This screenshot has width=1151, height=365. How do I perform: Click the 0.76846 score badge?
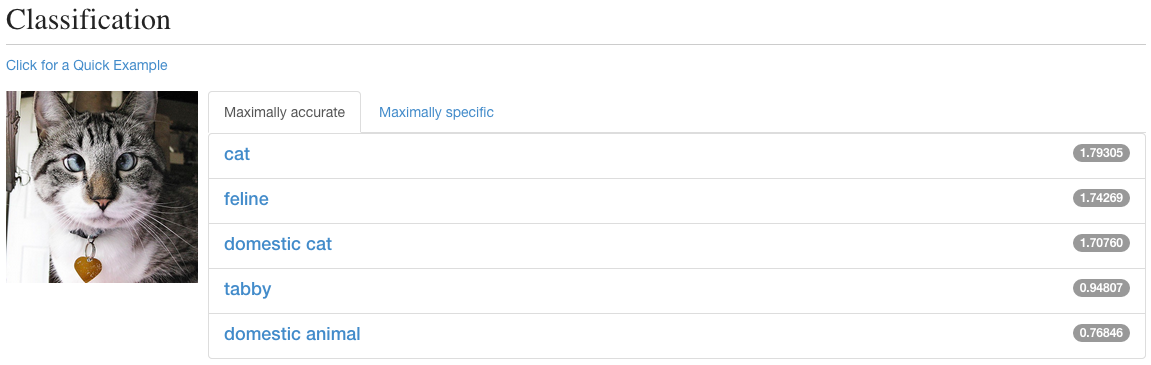click(x=1101, y=333)
